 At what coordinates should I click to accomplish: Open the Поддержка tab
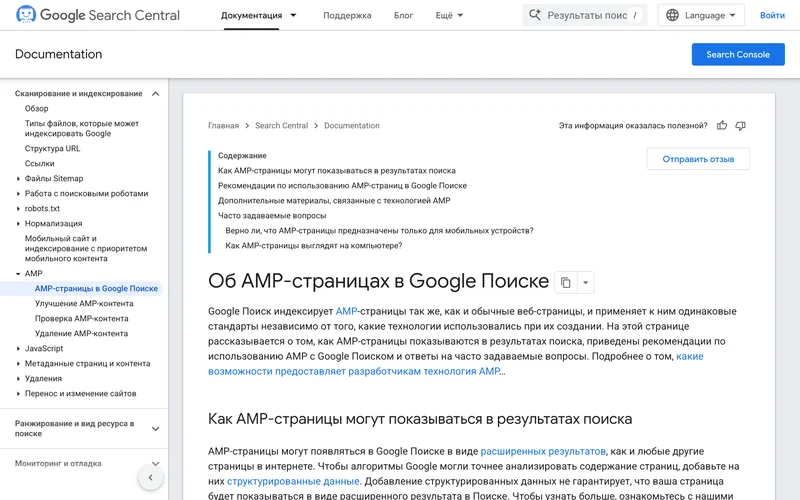347,15
